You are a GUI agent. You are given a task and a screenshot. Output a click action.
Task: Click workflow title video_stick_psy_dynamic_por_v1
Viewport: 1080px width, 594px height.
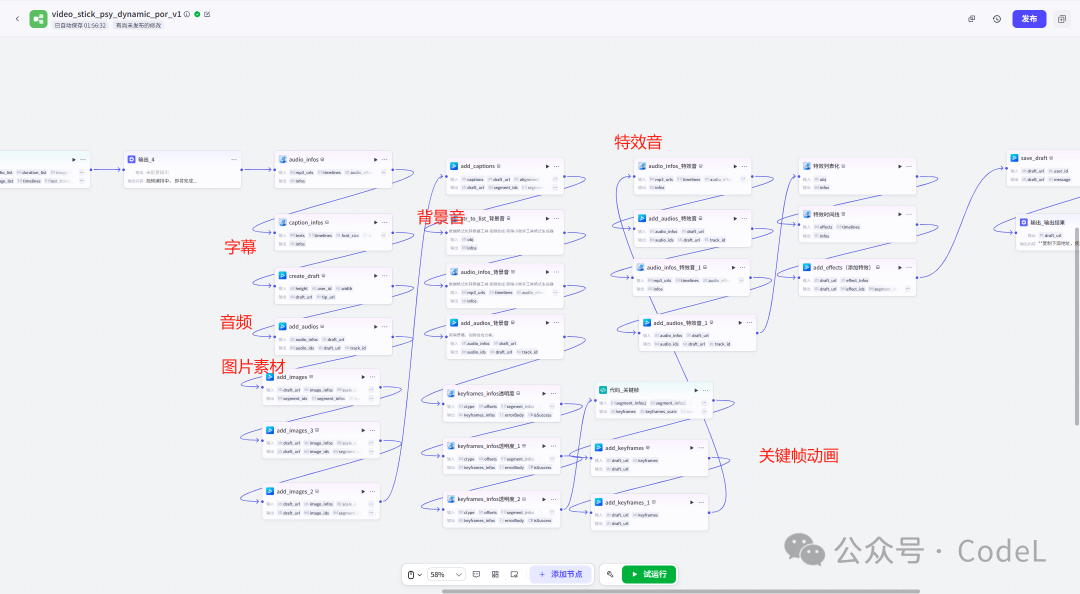[x=116, y=14]
